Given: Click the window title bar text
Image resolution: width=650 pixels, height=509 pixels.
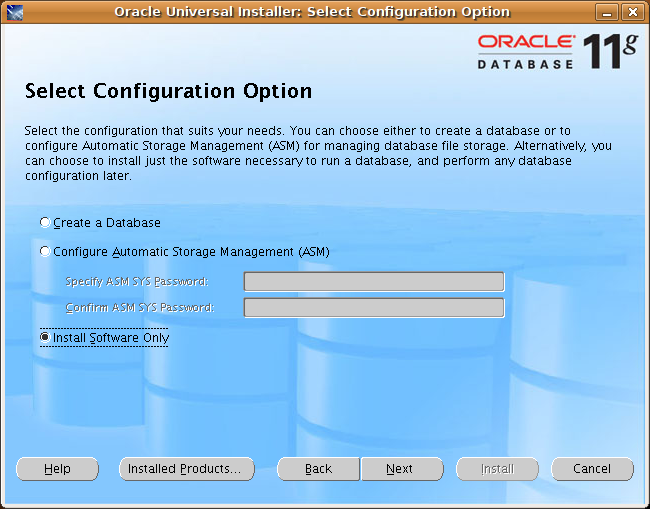Looking at the screenshot, I should point(312,12).
